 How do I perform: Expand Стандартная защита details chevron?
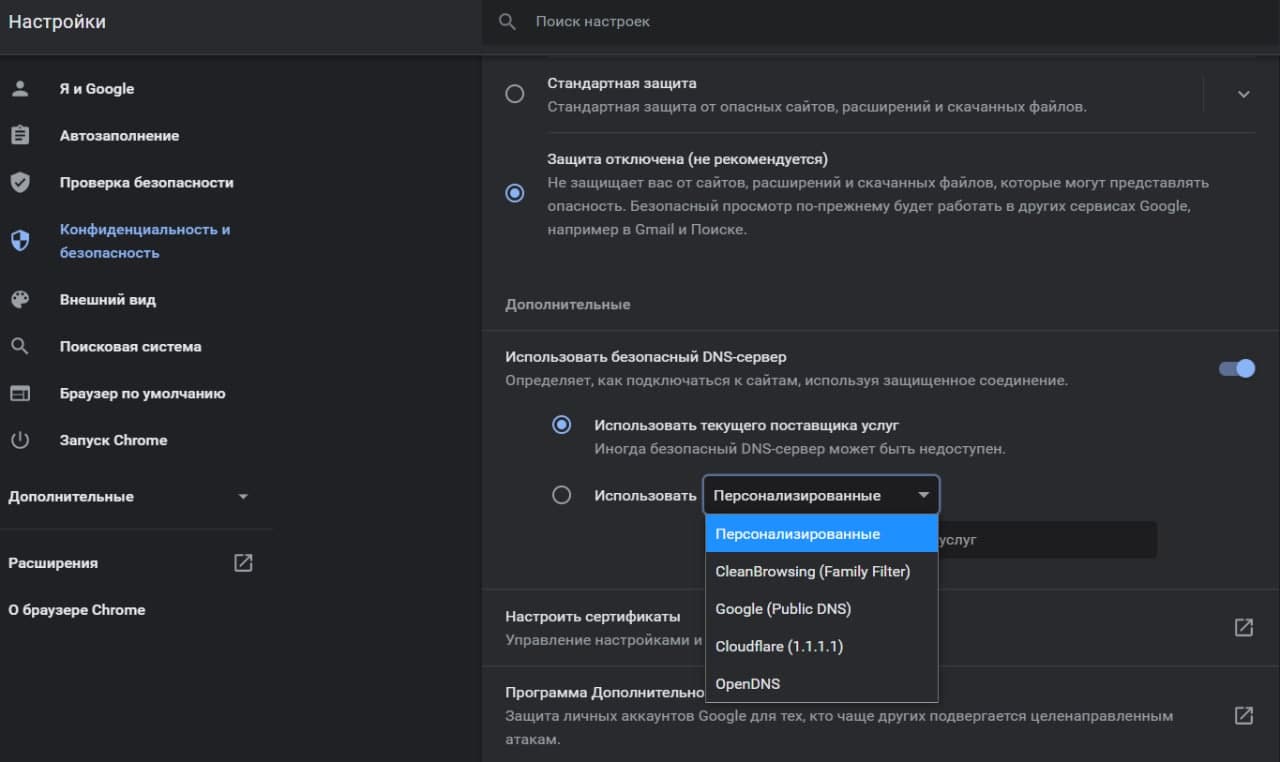pyautogui.click(x=1243, y=94)
